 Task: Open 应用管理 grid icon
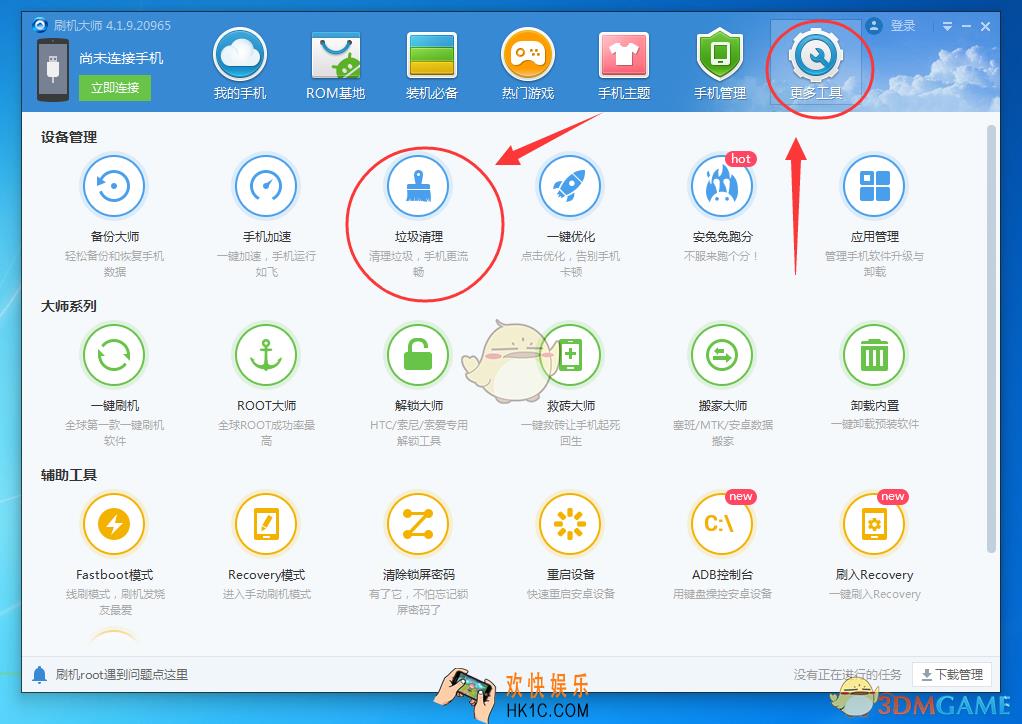(874, 186)
